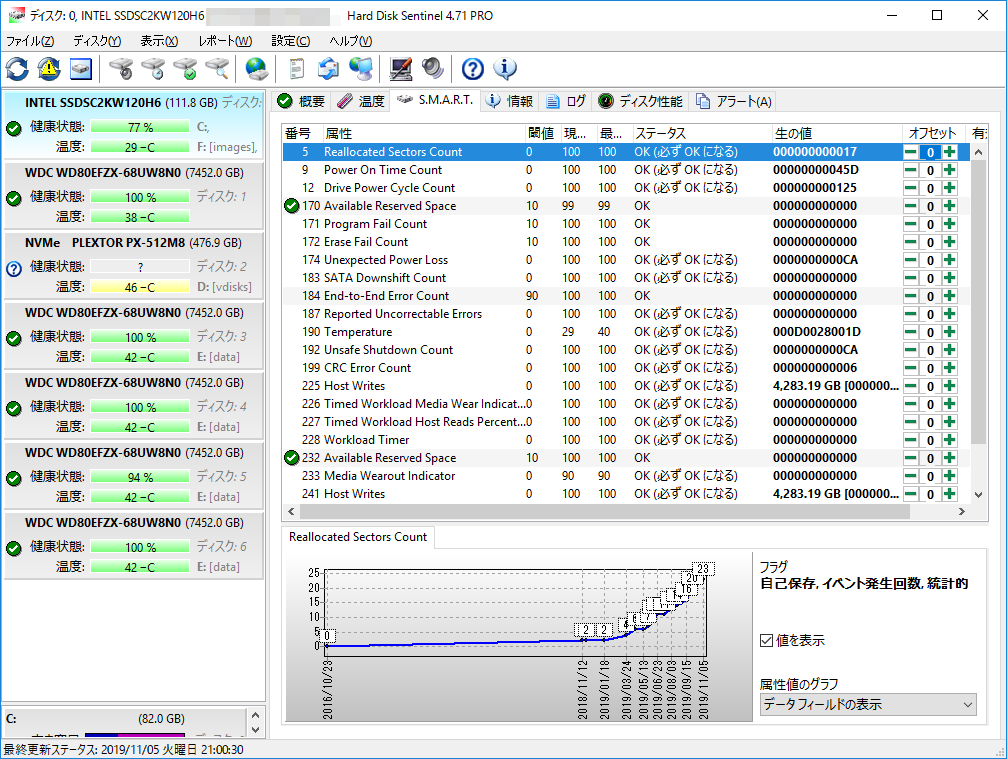Click the green health icon for Disk 1
This screenshot has width=1007, height=759.
(14, 198)
